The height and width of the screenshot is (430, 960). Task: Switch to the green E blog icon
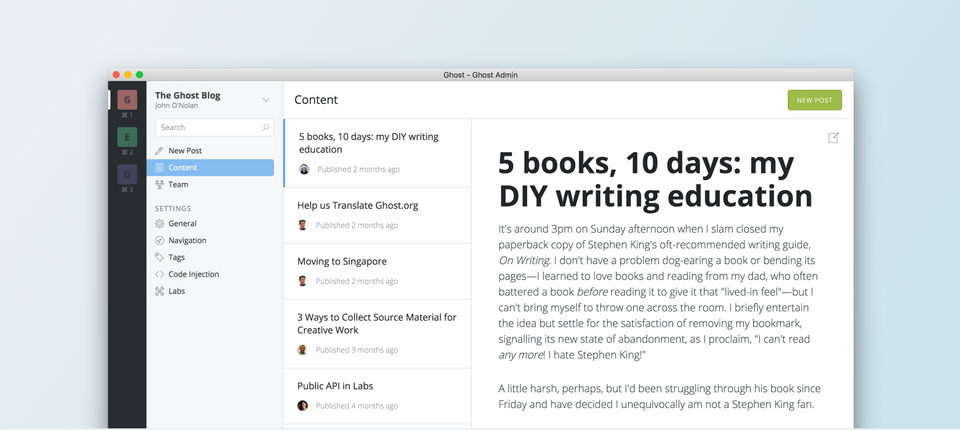(127, 137)
